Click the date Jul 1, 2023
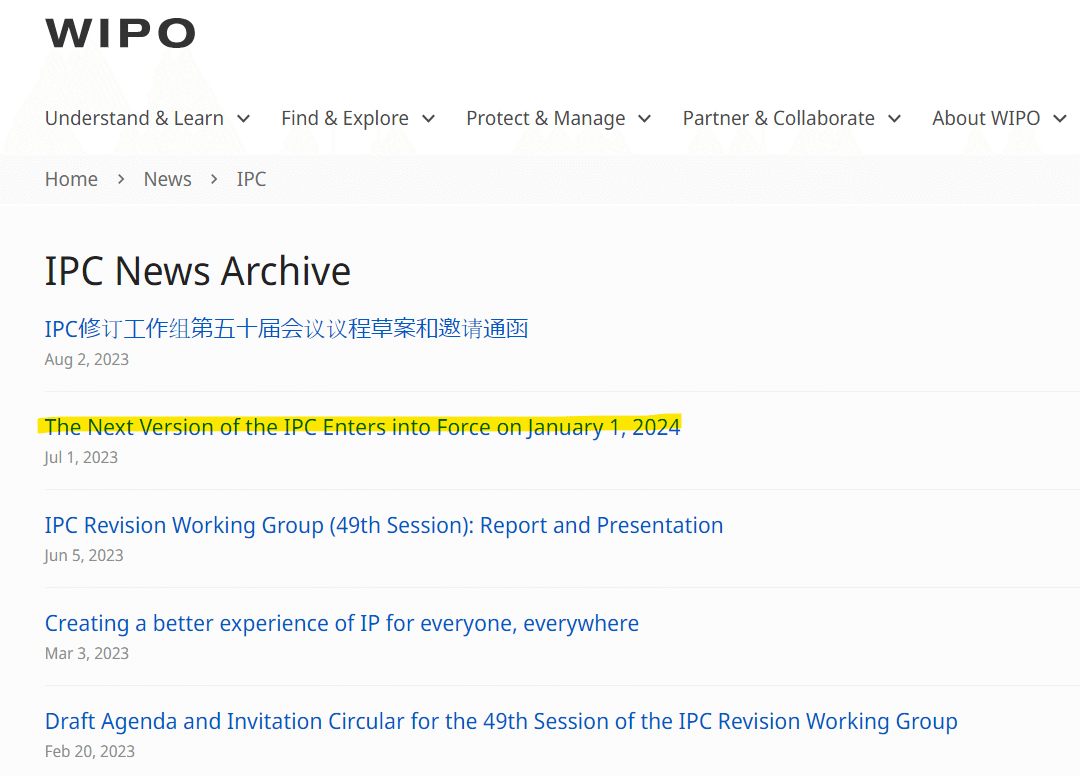1080x776 pixels. (81, 457)
